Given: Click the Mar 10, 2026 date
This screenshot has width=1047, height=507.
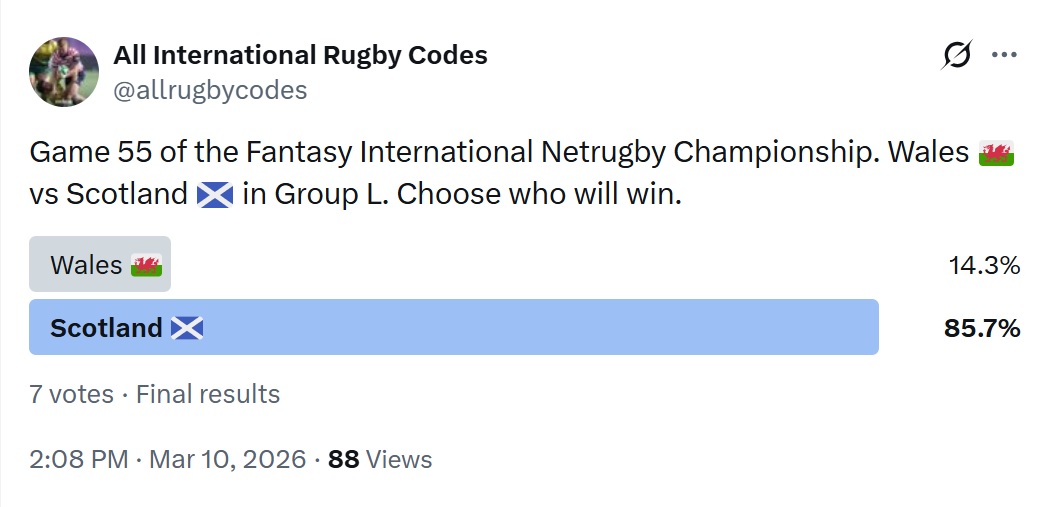Looking at the screenshot, I should [x=227, y=460].
